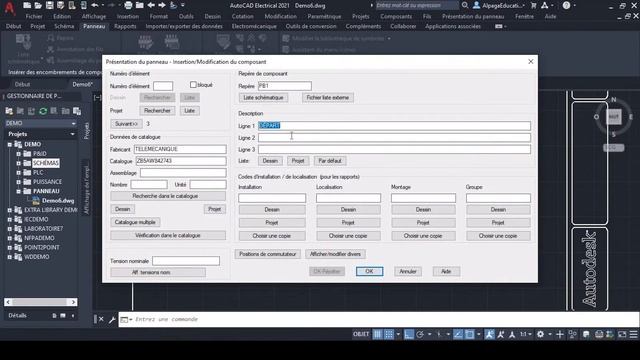Click the Suivant>> button
This screenshot has height=360, width=640.
[126, 124]
